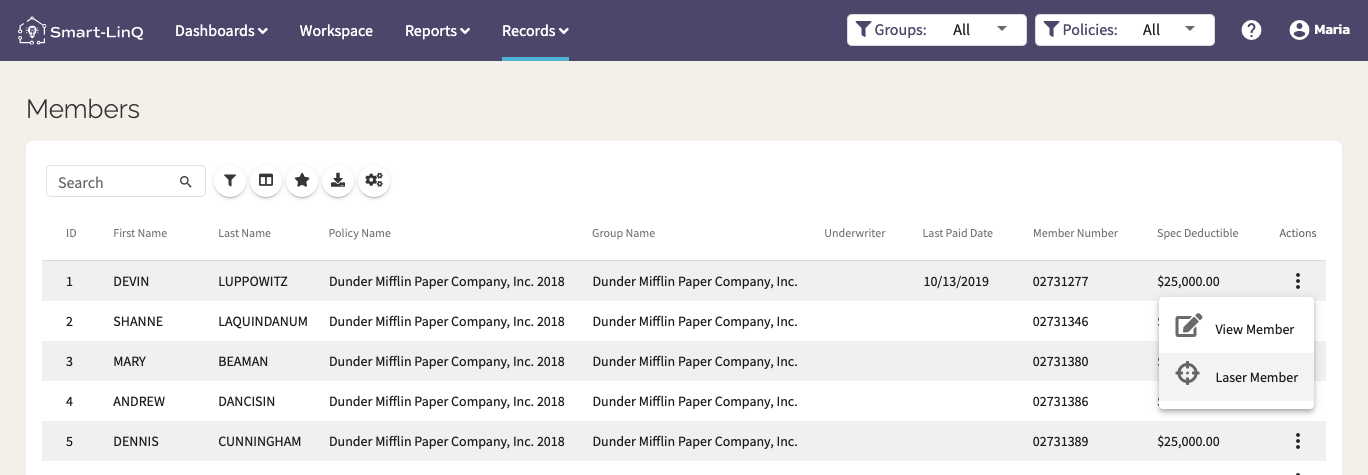Click last paid date 10/13/2019
The image size is (1368, 475).
pyautogui.click(x=956, y=281)
